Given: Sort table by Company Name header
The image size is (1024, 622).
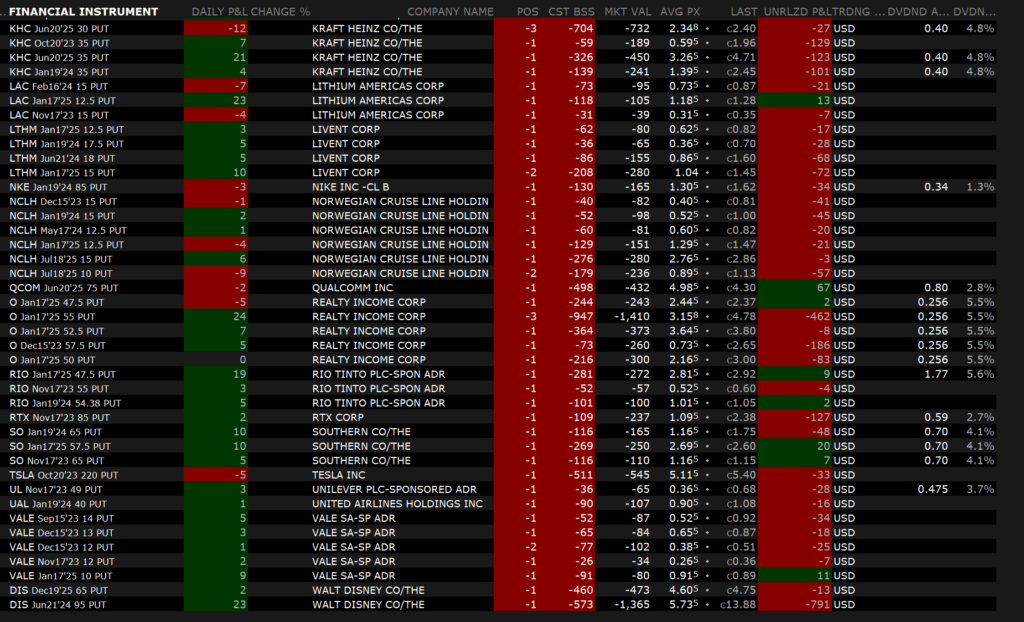Looking at the screenshot, I should (450, 12).
